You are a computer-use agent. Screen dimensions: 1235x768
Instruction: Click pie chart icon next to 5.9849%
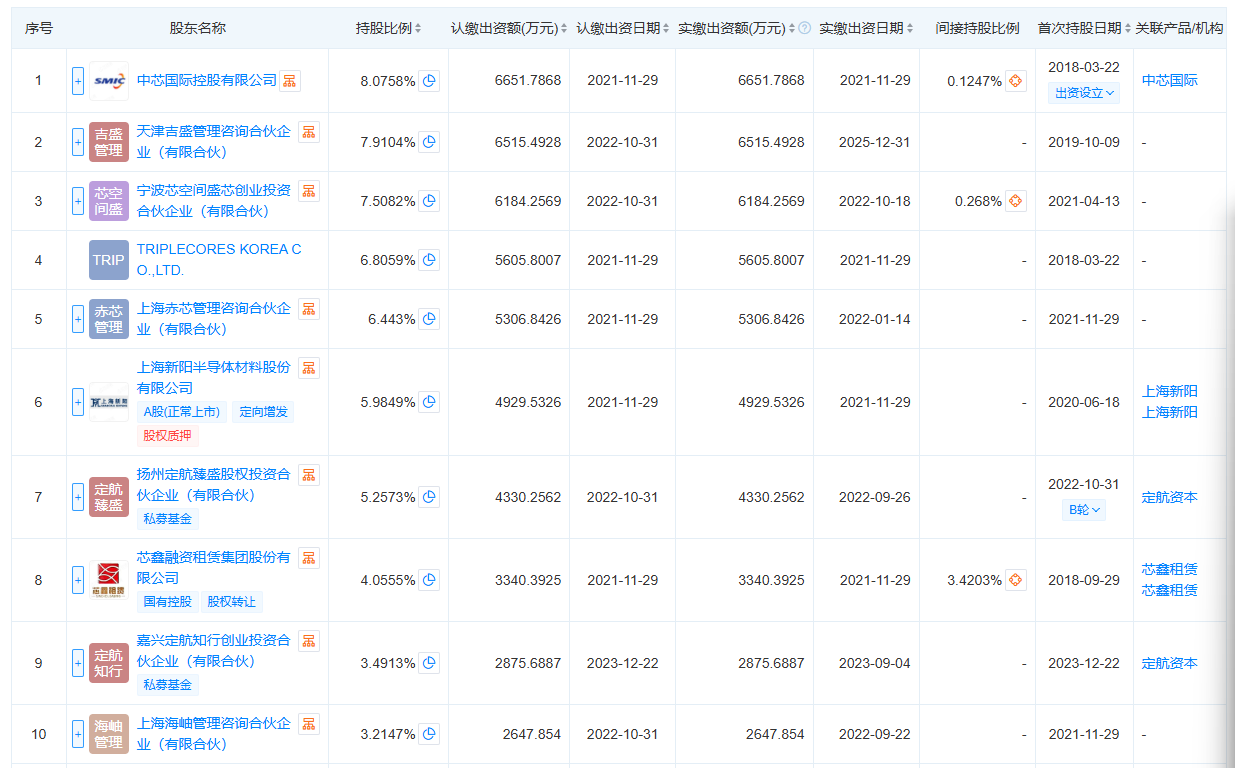pos(429,402)
